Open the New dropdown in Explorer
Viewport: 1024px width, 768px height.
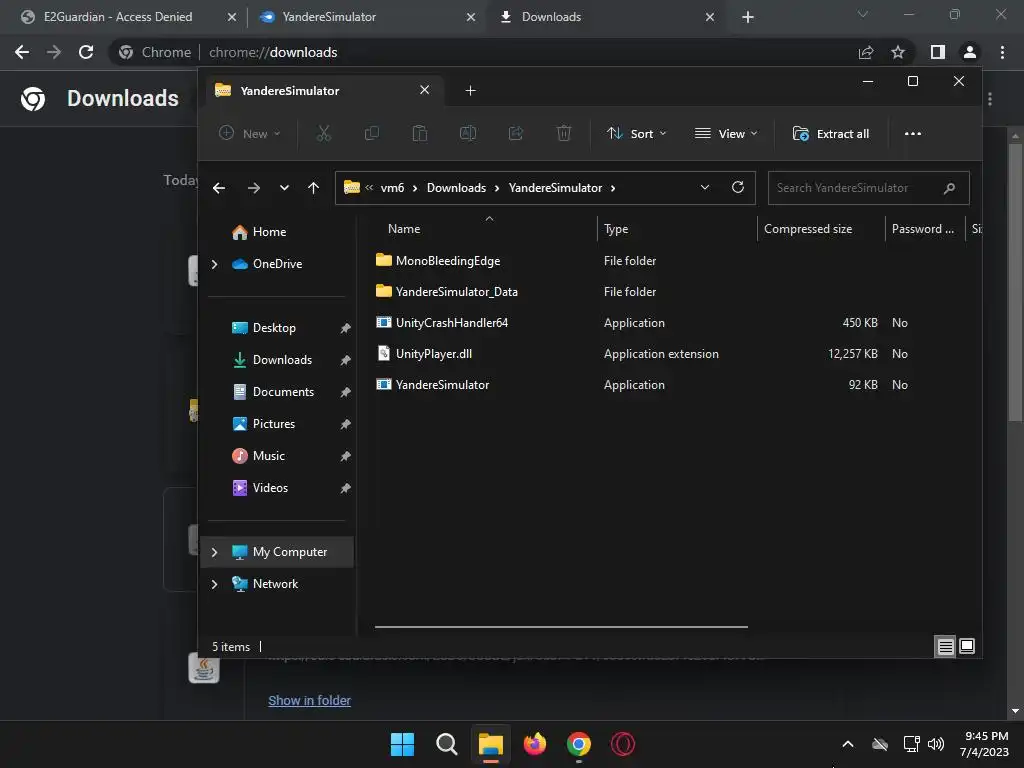(x=250, y=133)
